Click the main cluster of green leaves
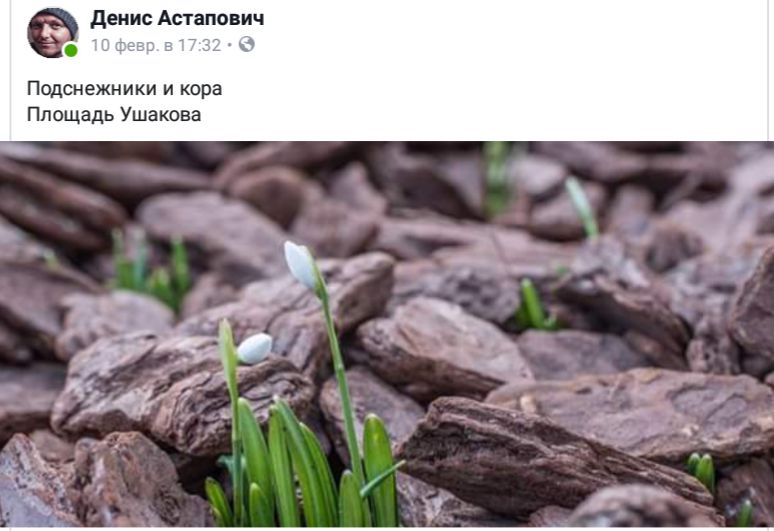 click(301, 464)
